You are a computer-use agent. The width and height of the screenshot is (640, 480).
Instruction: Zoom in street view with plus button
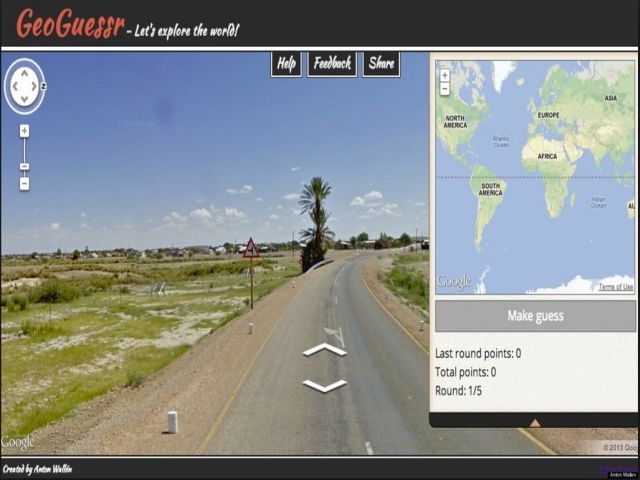point(24,131)
